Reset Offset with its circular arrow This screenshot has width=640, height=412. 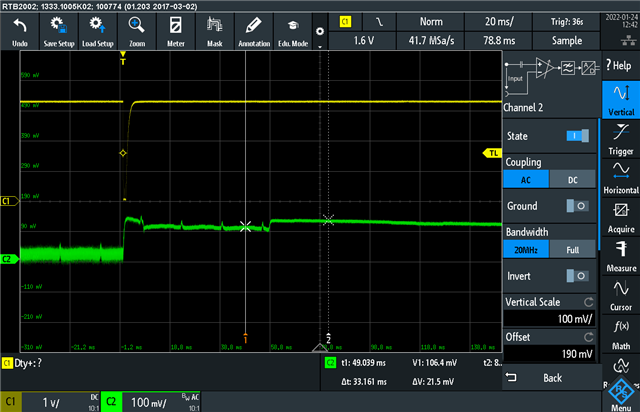(x=588, y=337)
